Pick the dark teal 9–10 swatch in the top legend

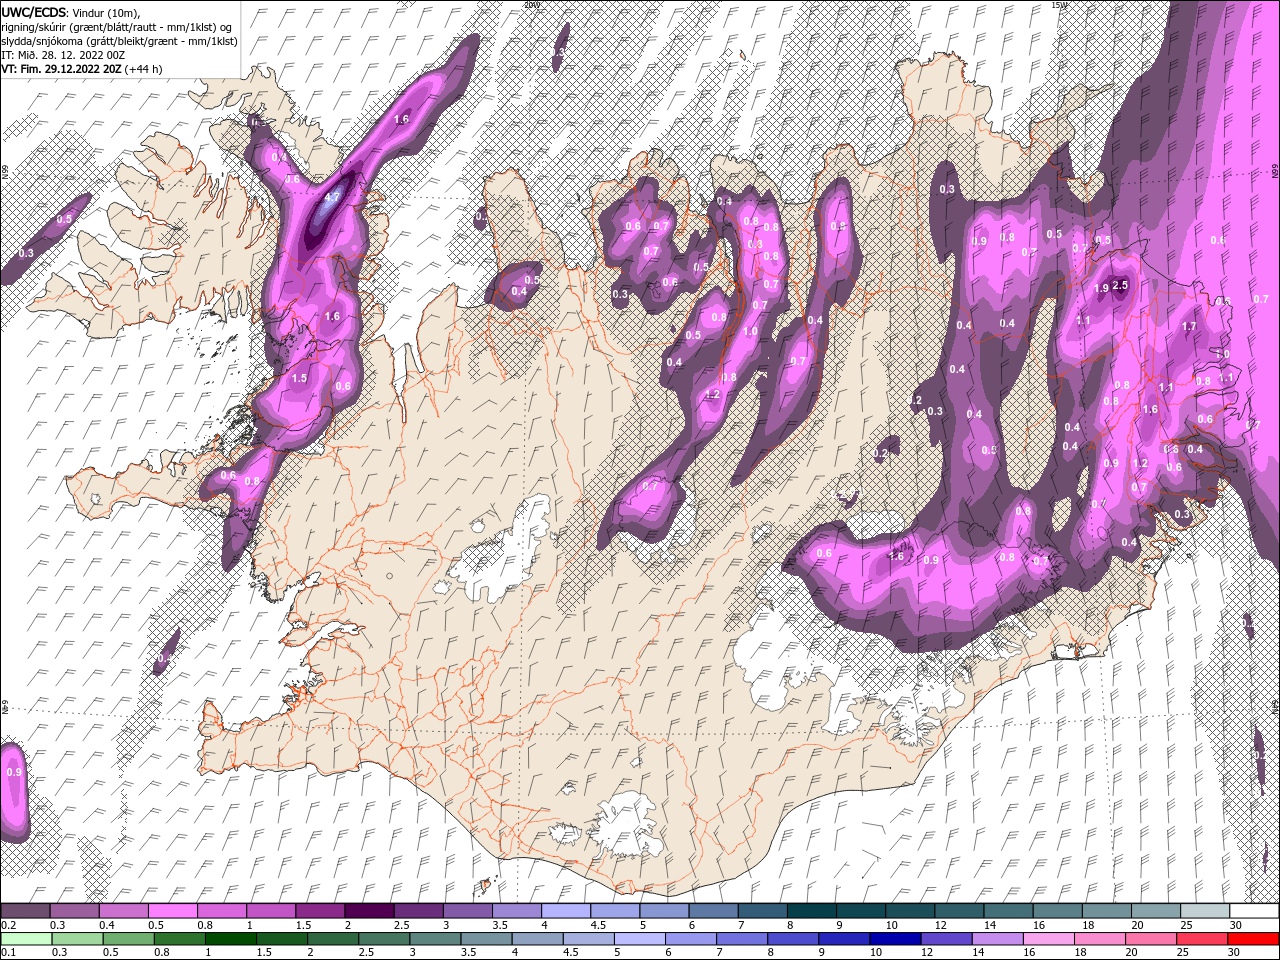(x=860, y=911)
